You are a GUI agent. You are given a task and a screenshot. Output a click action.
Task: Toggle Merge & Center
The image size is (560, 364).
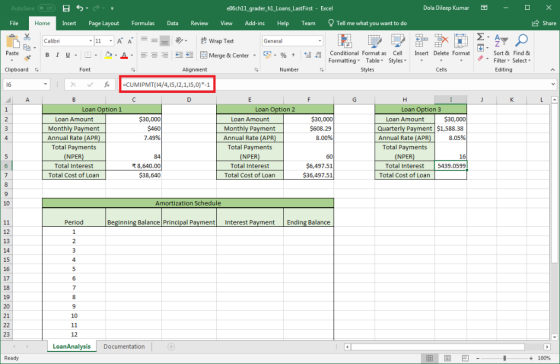coord(225,55)
